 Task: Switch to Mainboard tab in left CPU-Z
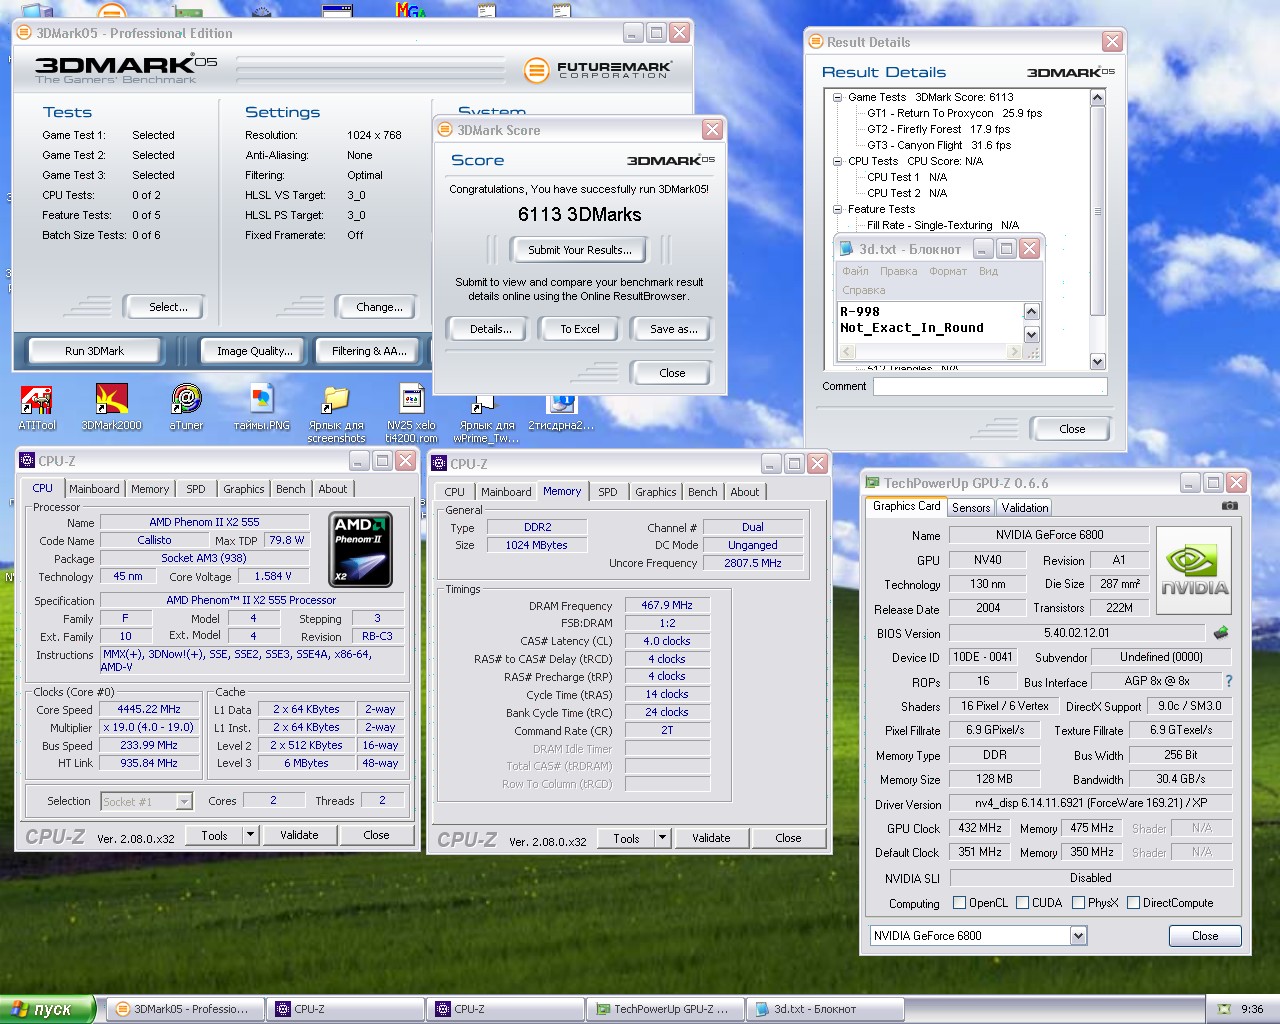(x=94, y=489)
